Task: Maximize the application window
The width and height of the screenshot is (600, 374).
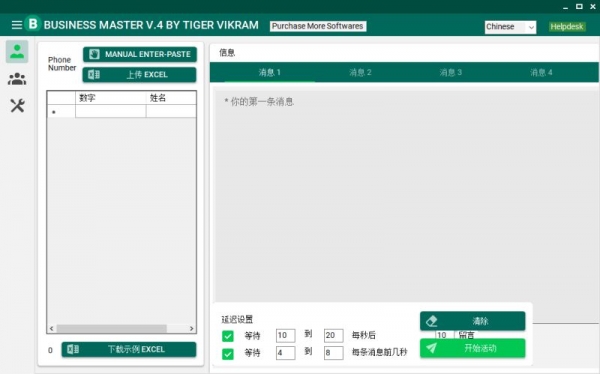Action: [x=579, y=7]
